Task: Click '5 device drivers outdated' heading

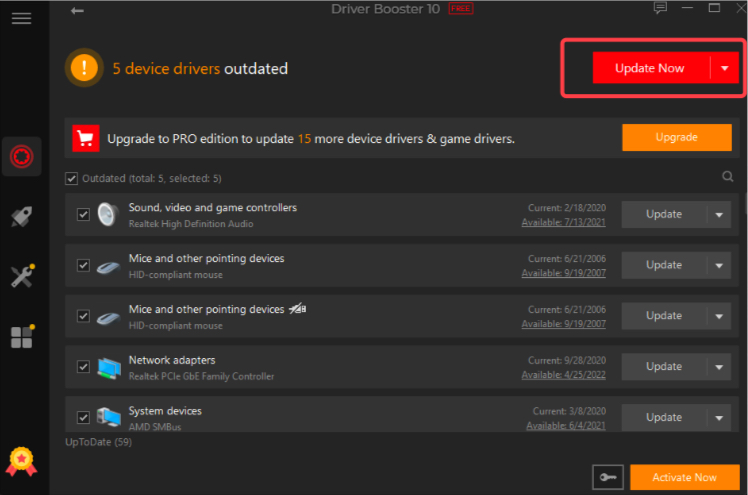Action: [200, 69]
